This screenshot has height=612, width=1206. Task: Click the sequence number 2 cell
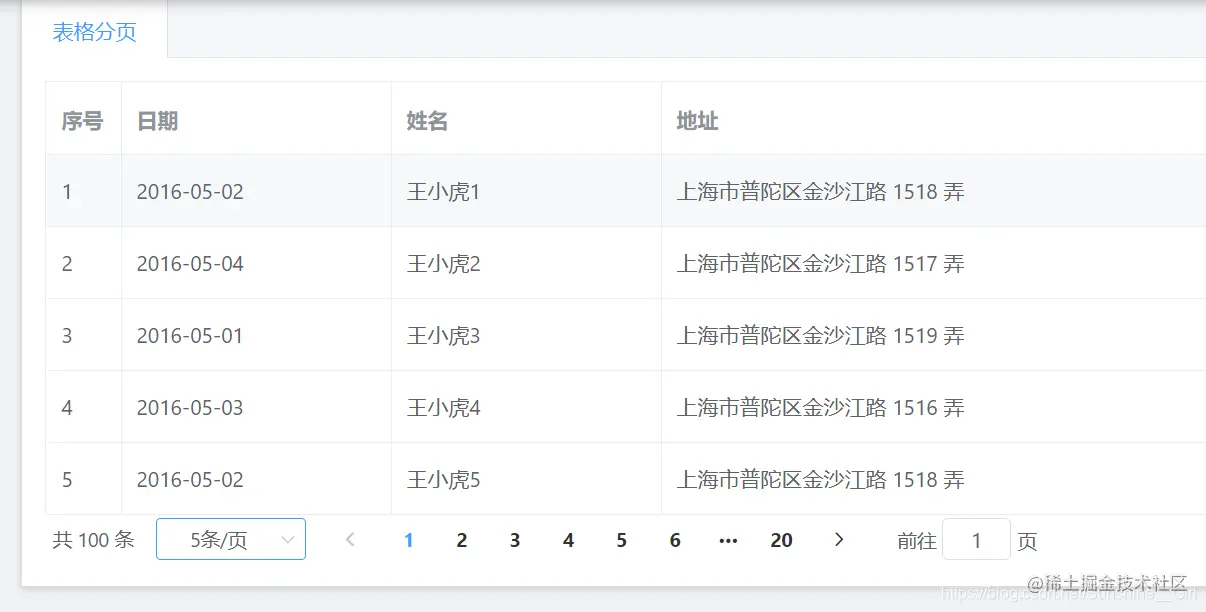83,263
